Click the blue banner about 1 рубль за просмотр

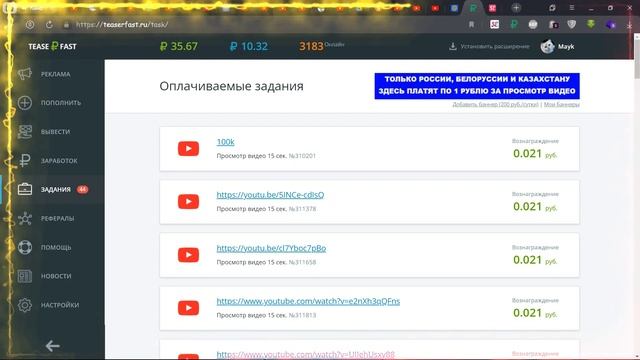click(x=477, y=86)
